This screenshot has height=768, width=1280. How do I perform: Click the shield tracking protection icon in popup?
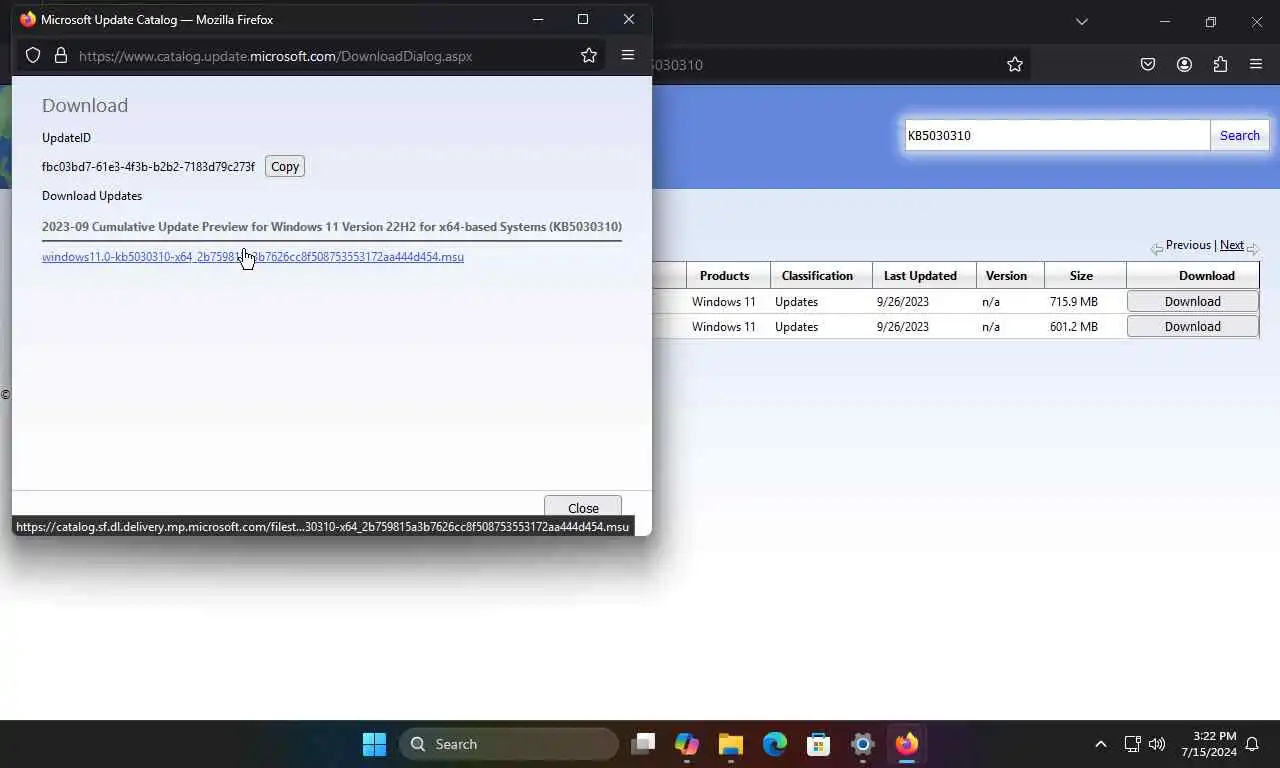pyautogui.click(x=33, y=56)
